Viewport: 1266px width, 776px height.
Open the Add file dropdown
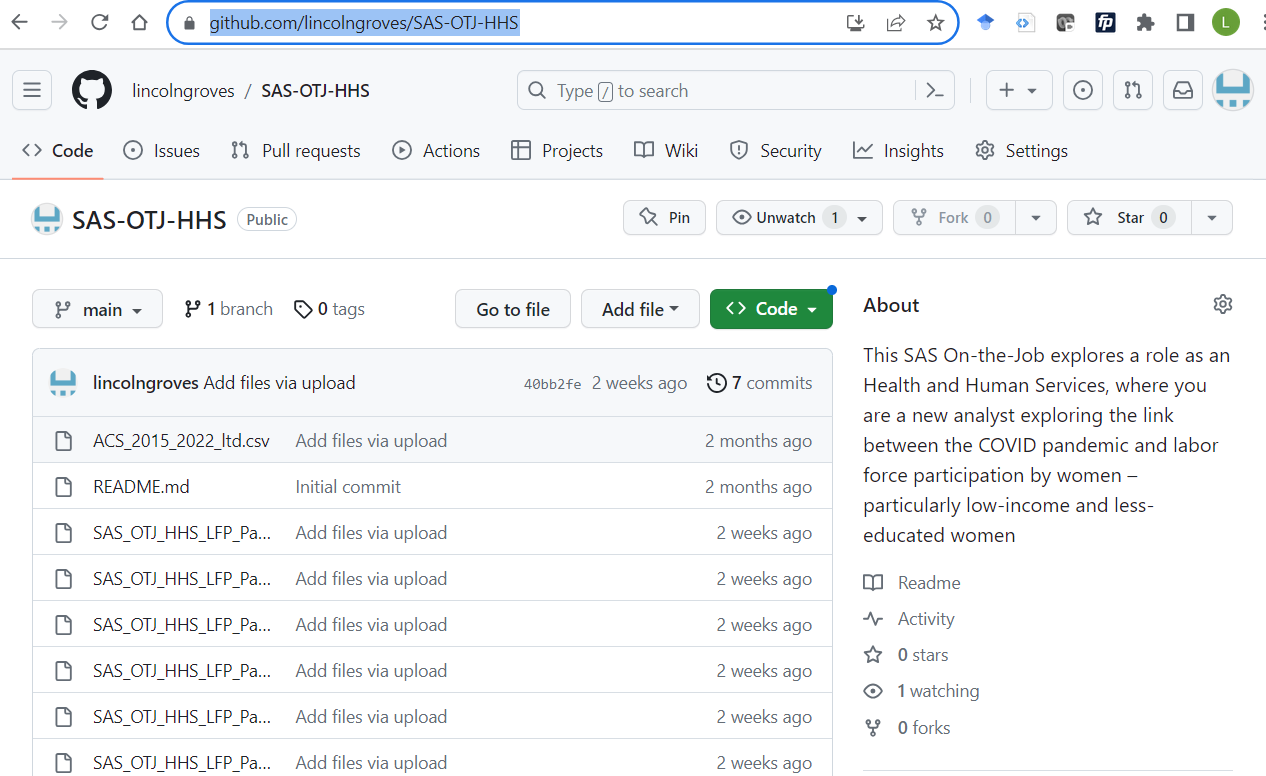click(640, 309)
